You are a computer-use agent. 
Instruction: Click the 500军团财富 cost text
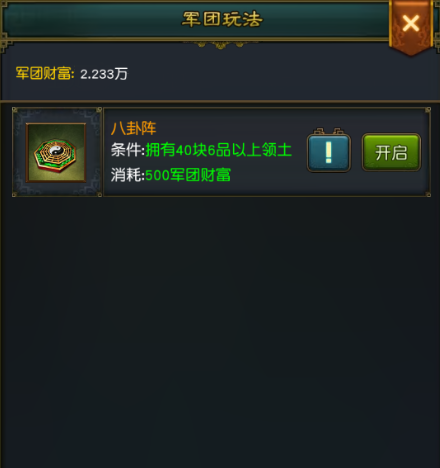(188, 175)
